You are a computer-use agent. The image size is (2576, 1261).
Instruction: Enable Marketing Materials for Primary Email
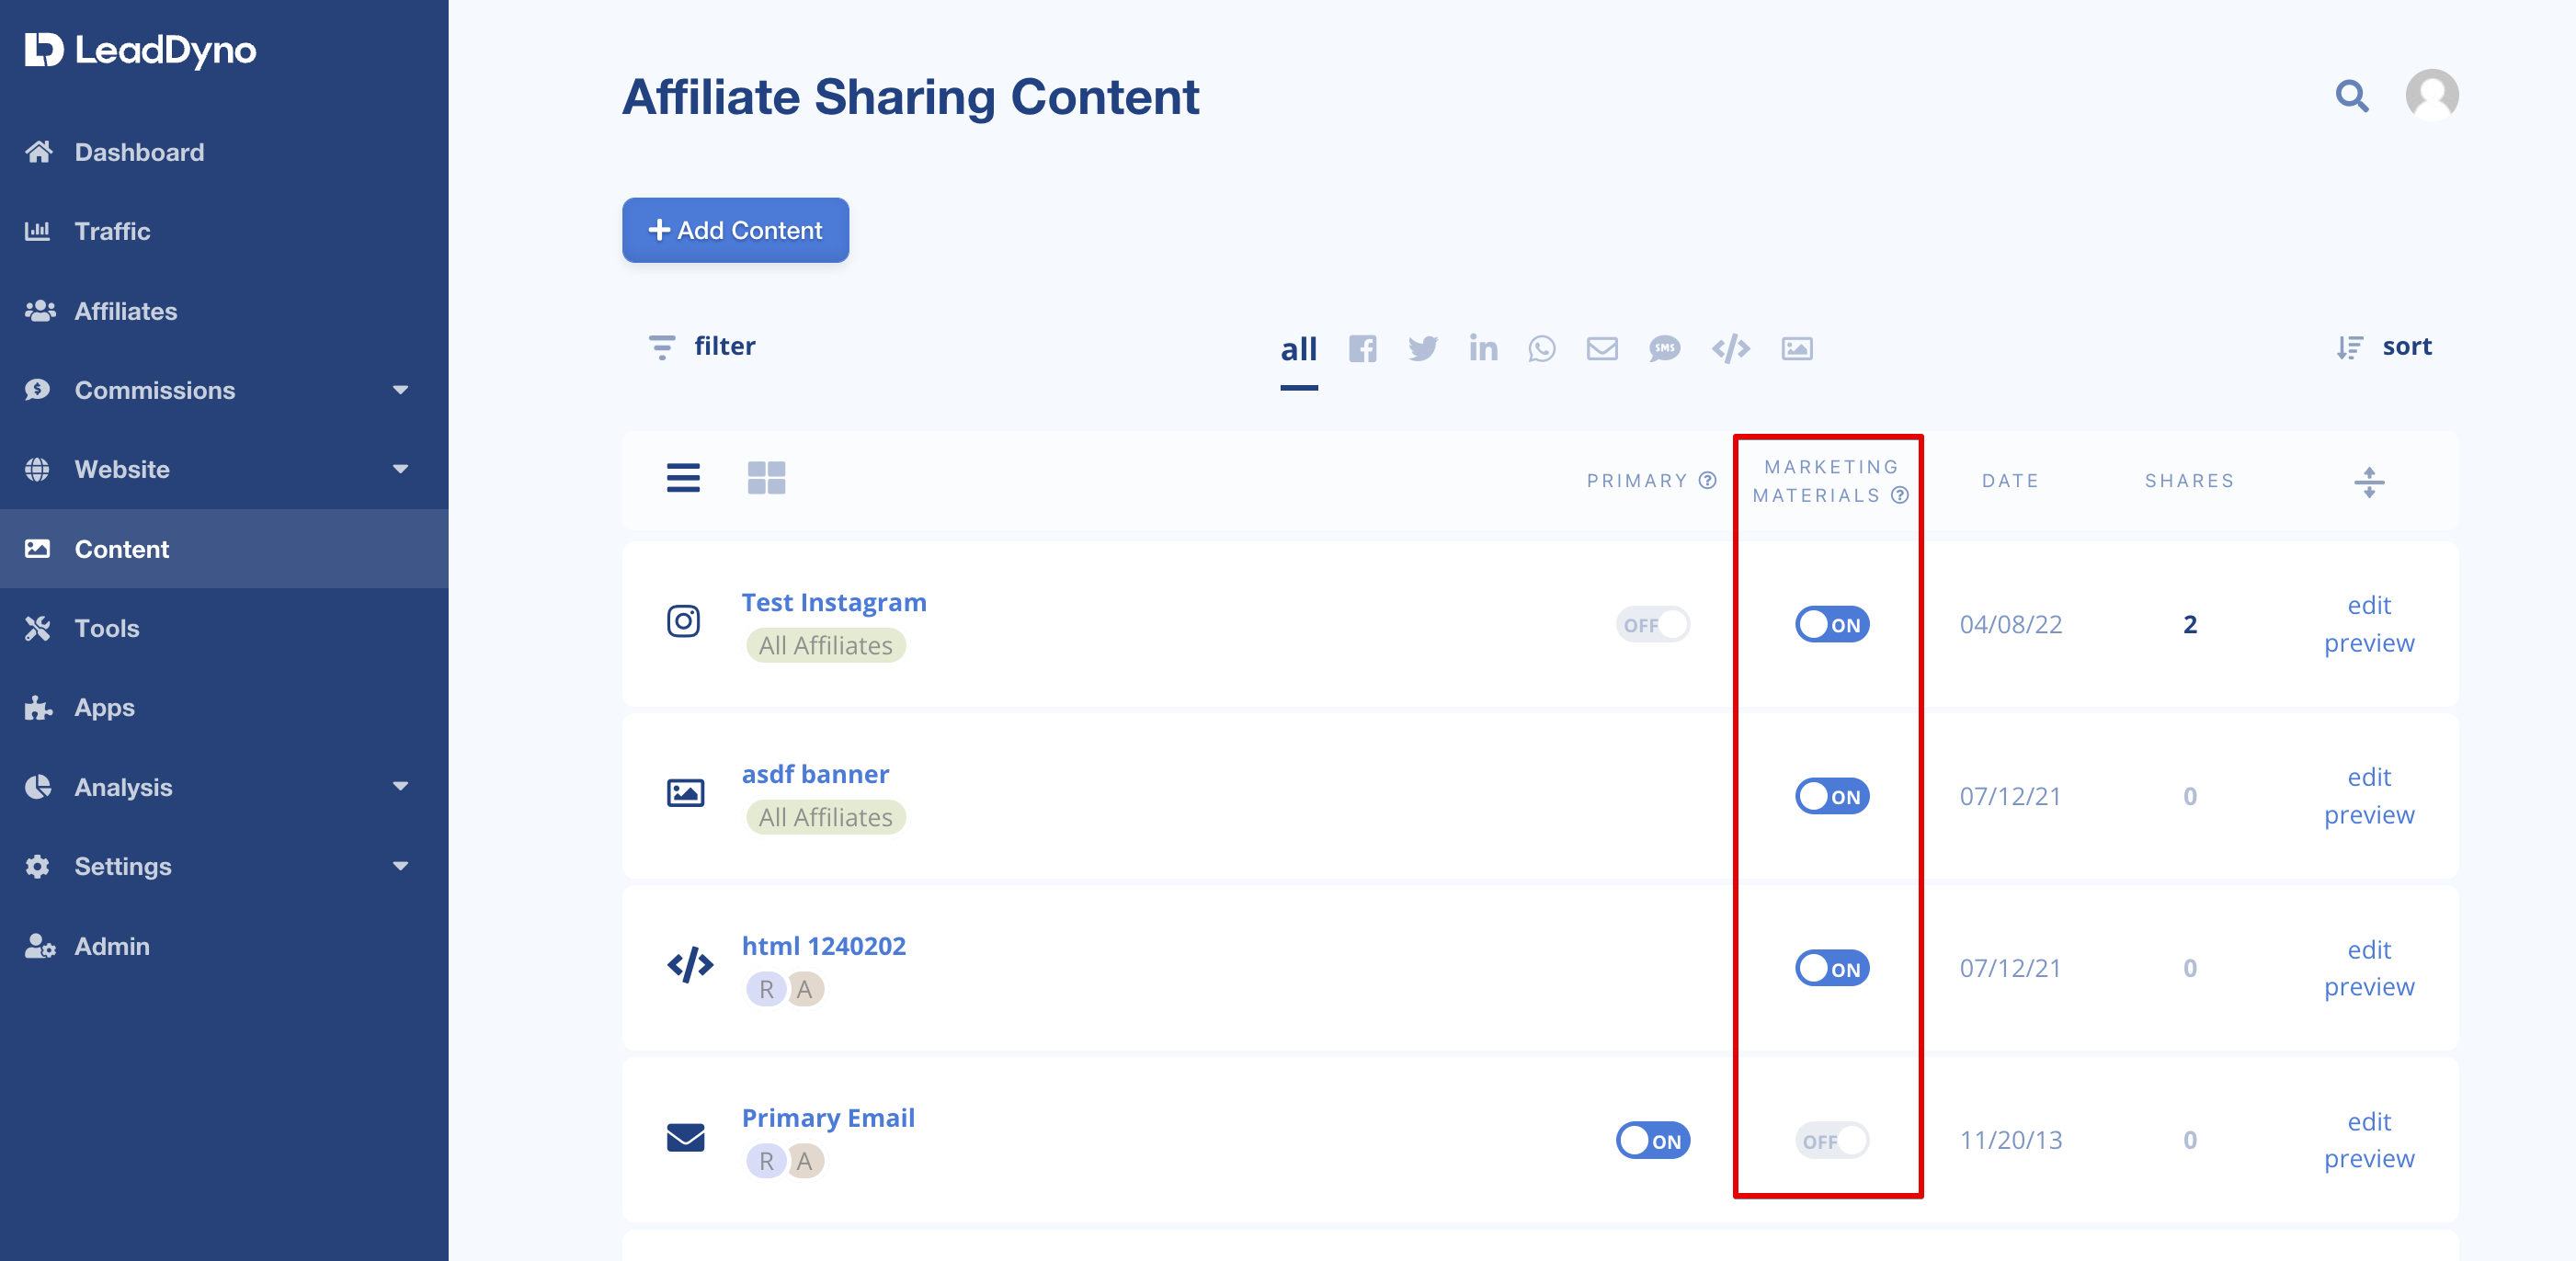pyautogui.click(x=1831, y=1140)
